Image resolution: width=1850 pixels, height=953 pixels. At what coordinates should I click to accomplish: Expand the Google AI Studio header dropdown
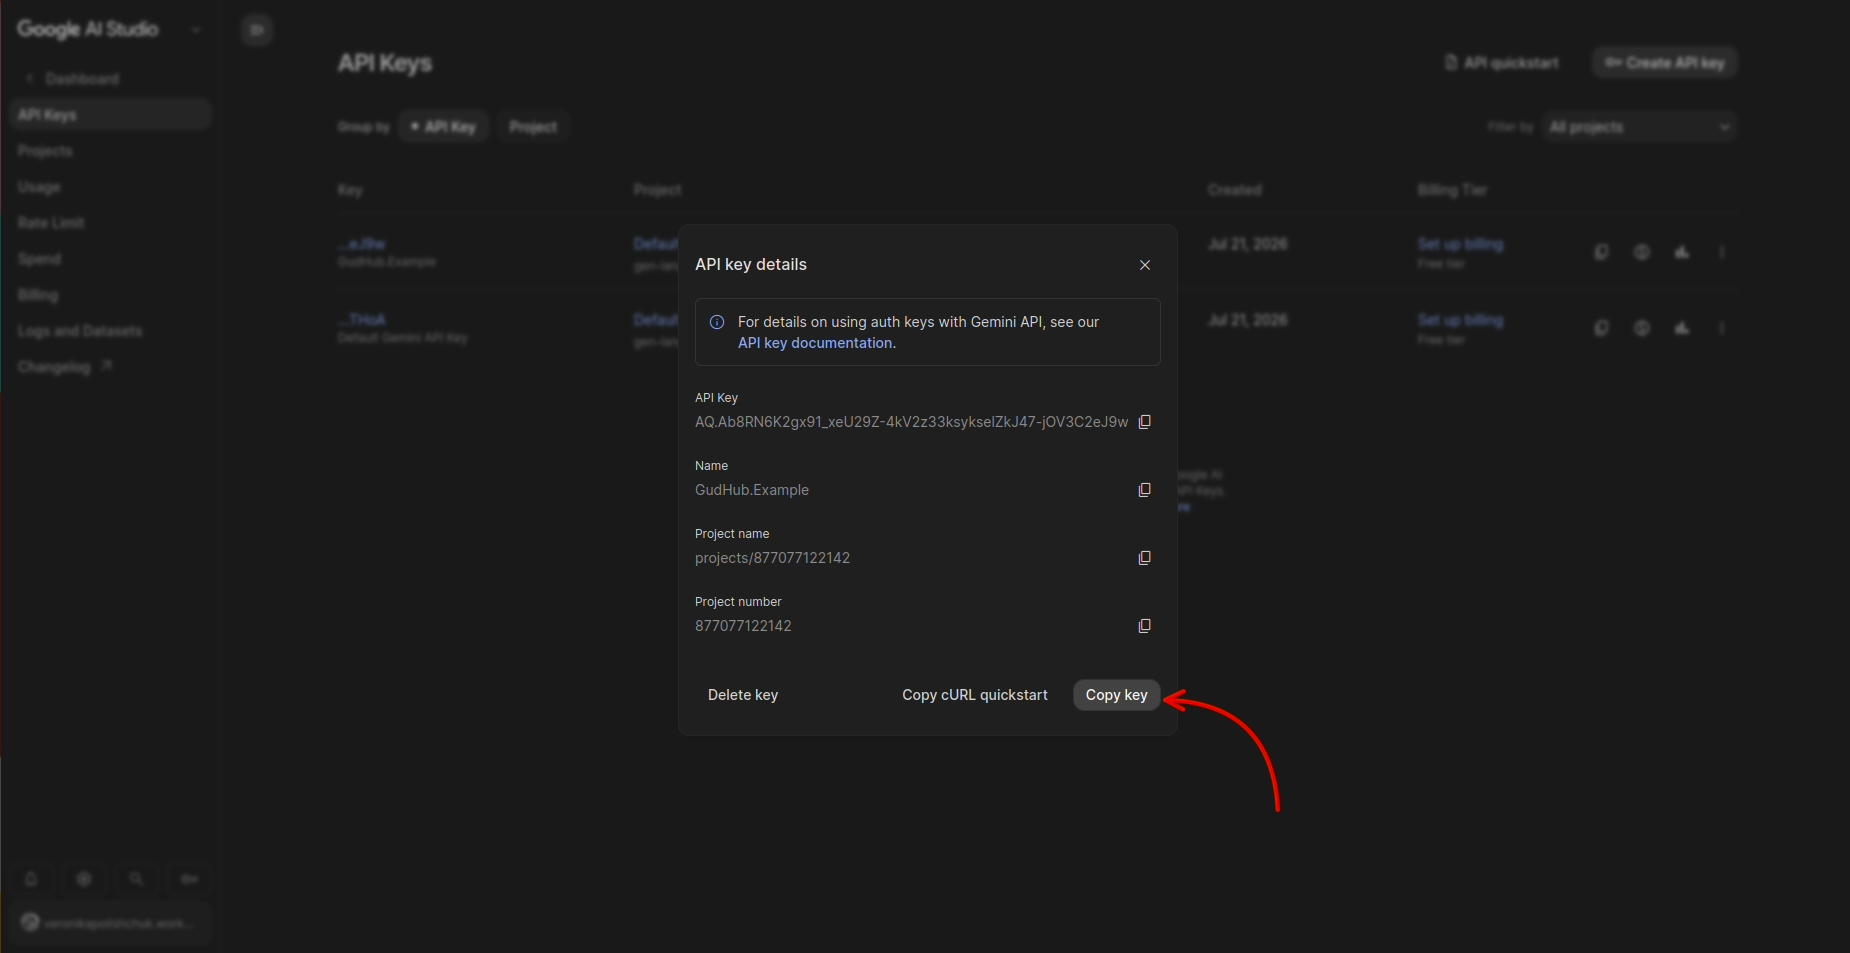point(196,30)
